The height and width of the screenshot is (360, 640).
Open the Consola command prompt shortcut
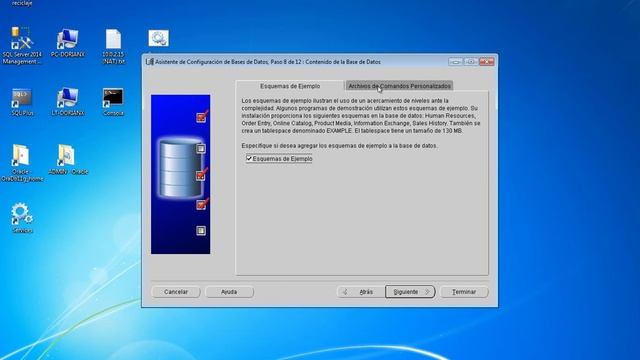113,102
